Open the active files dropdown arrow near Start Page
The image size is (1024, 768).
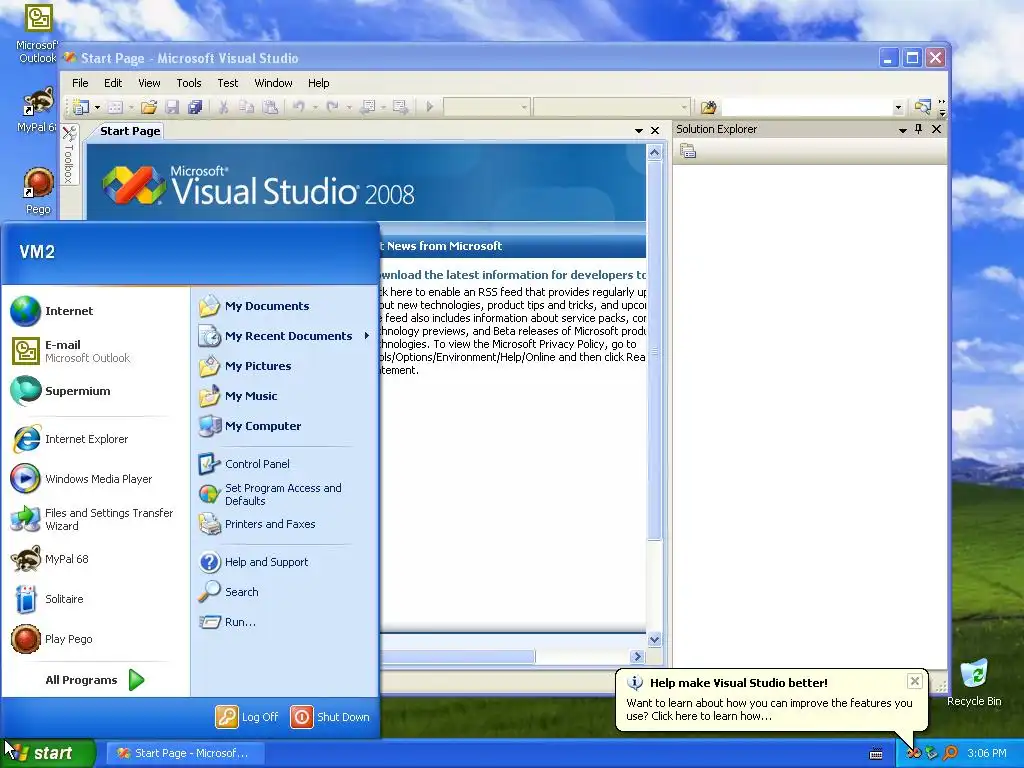pos(639,131)
